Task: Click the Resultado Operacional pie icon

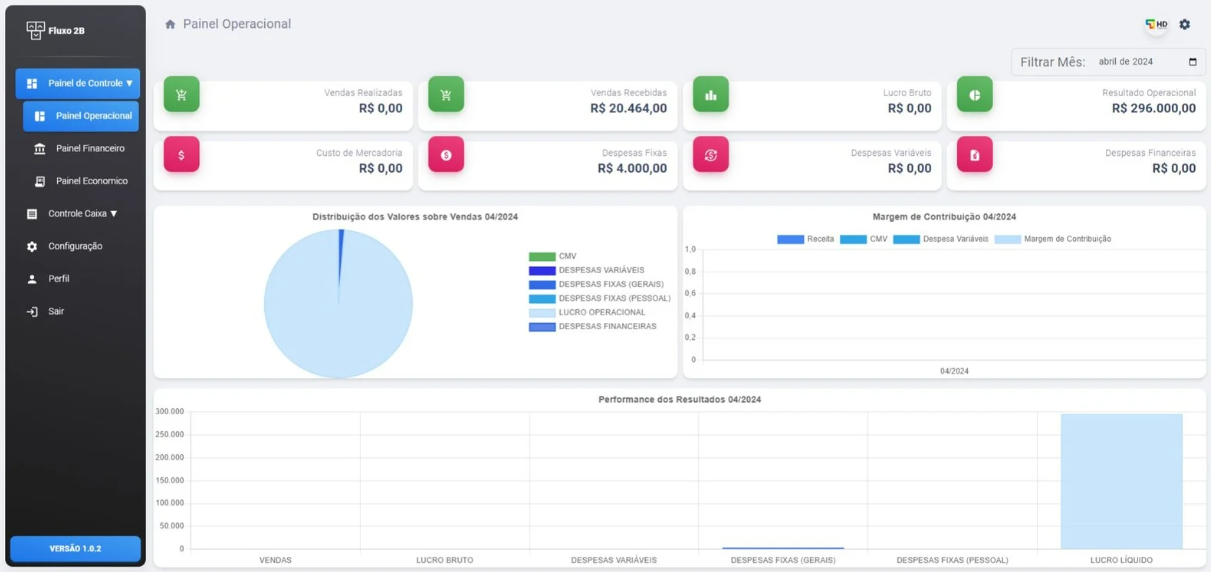Action: [975, 95]
